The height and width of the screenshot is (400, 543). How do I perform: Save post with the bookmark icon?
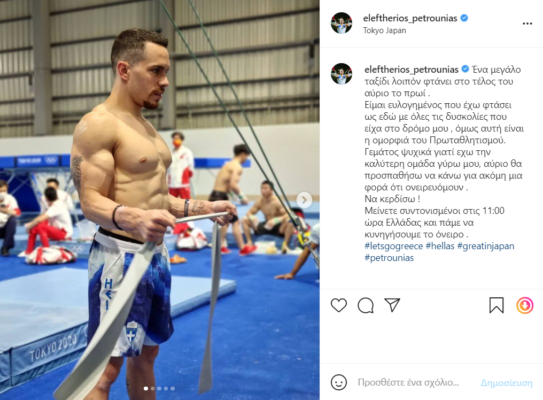point(496,305)
